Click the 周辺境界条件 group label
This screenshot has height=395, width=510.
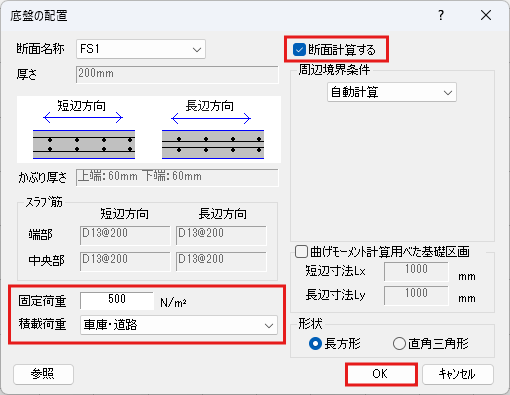click(334, 70)
